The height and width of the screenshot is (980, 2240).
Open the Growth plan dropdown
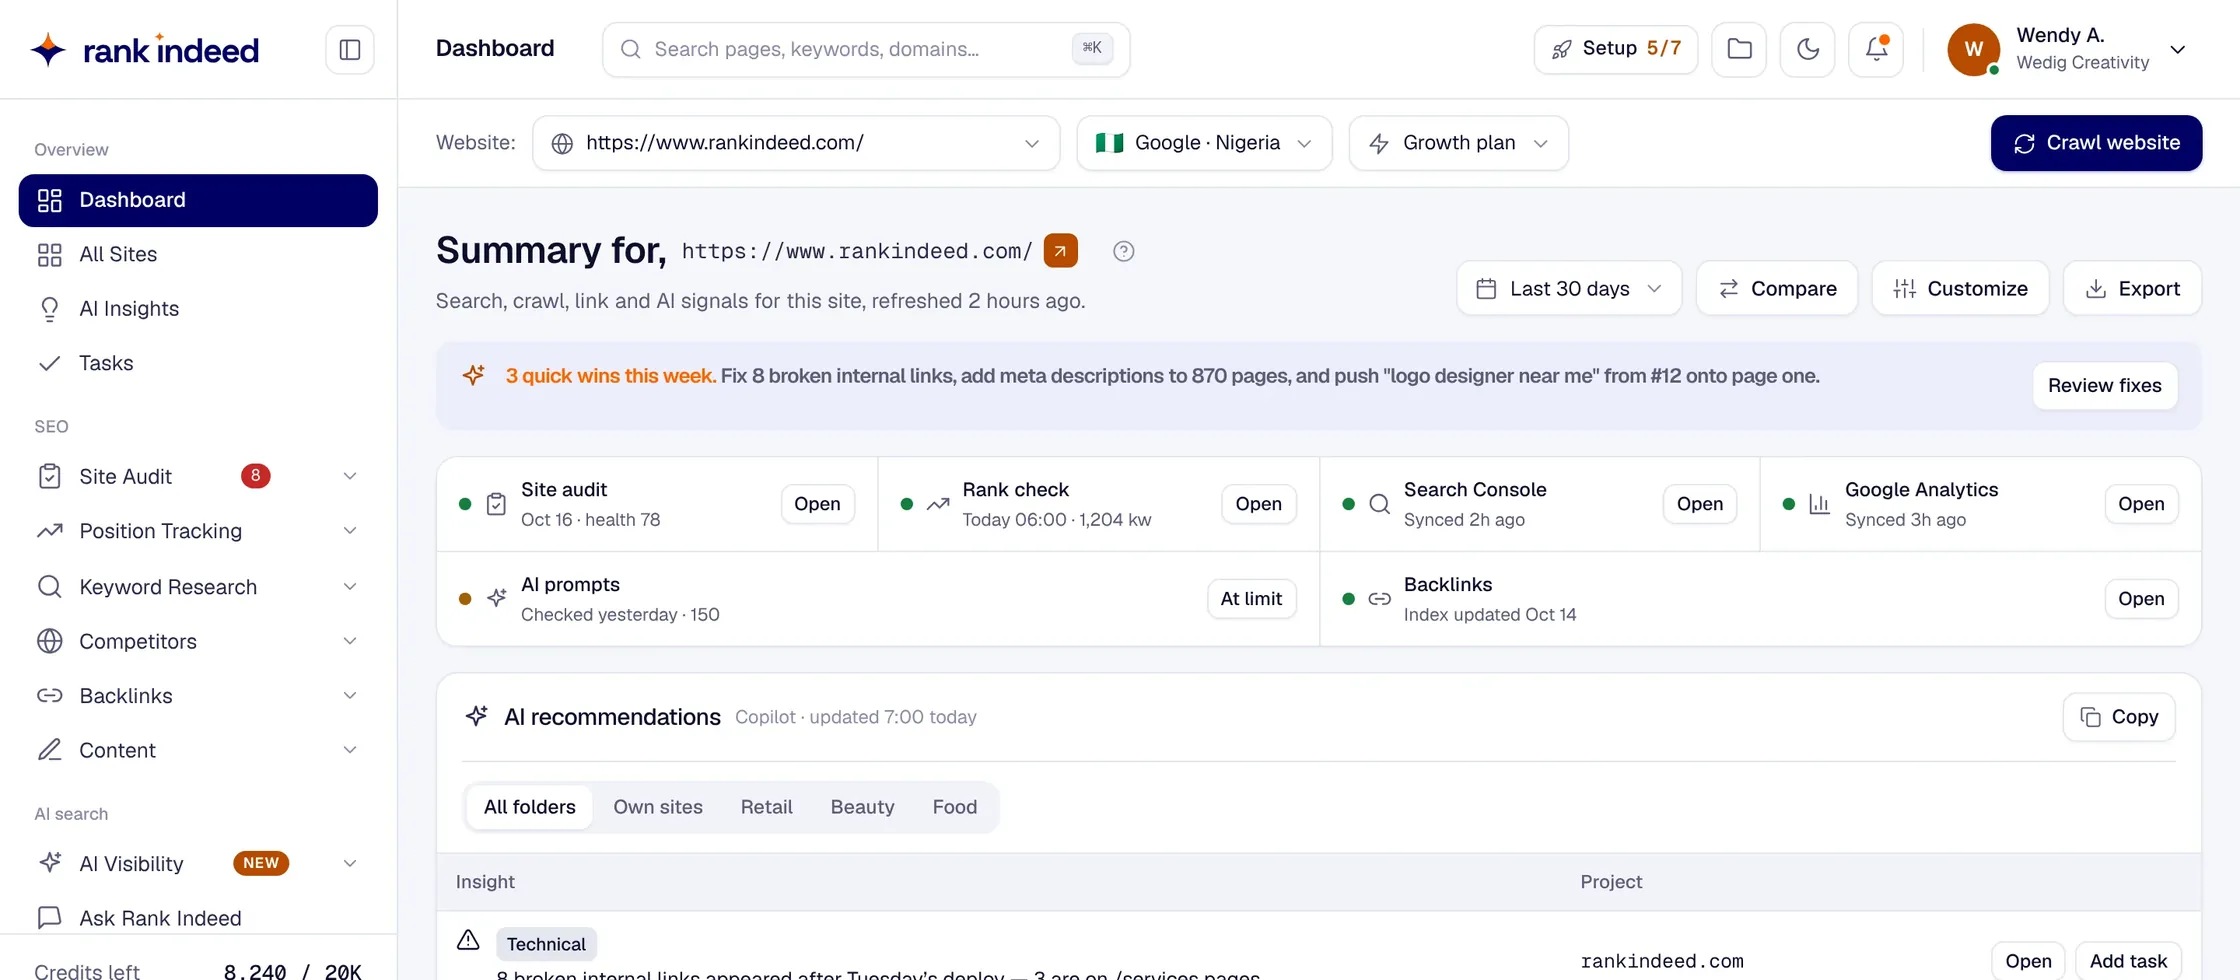1458,143
